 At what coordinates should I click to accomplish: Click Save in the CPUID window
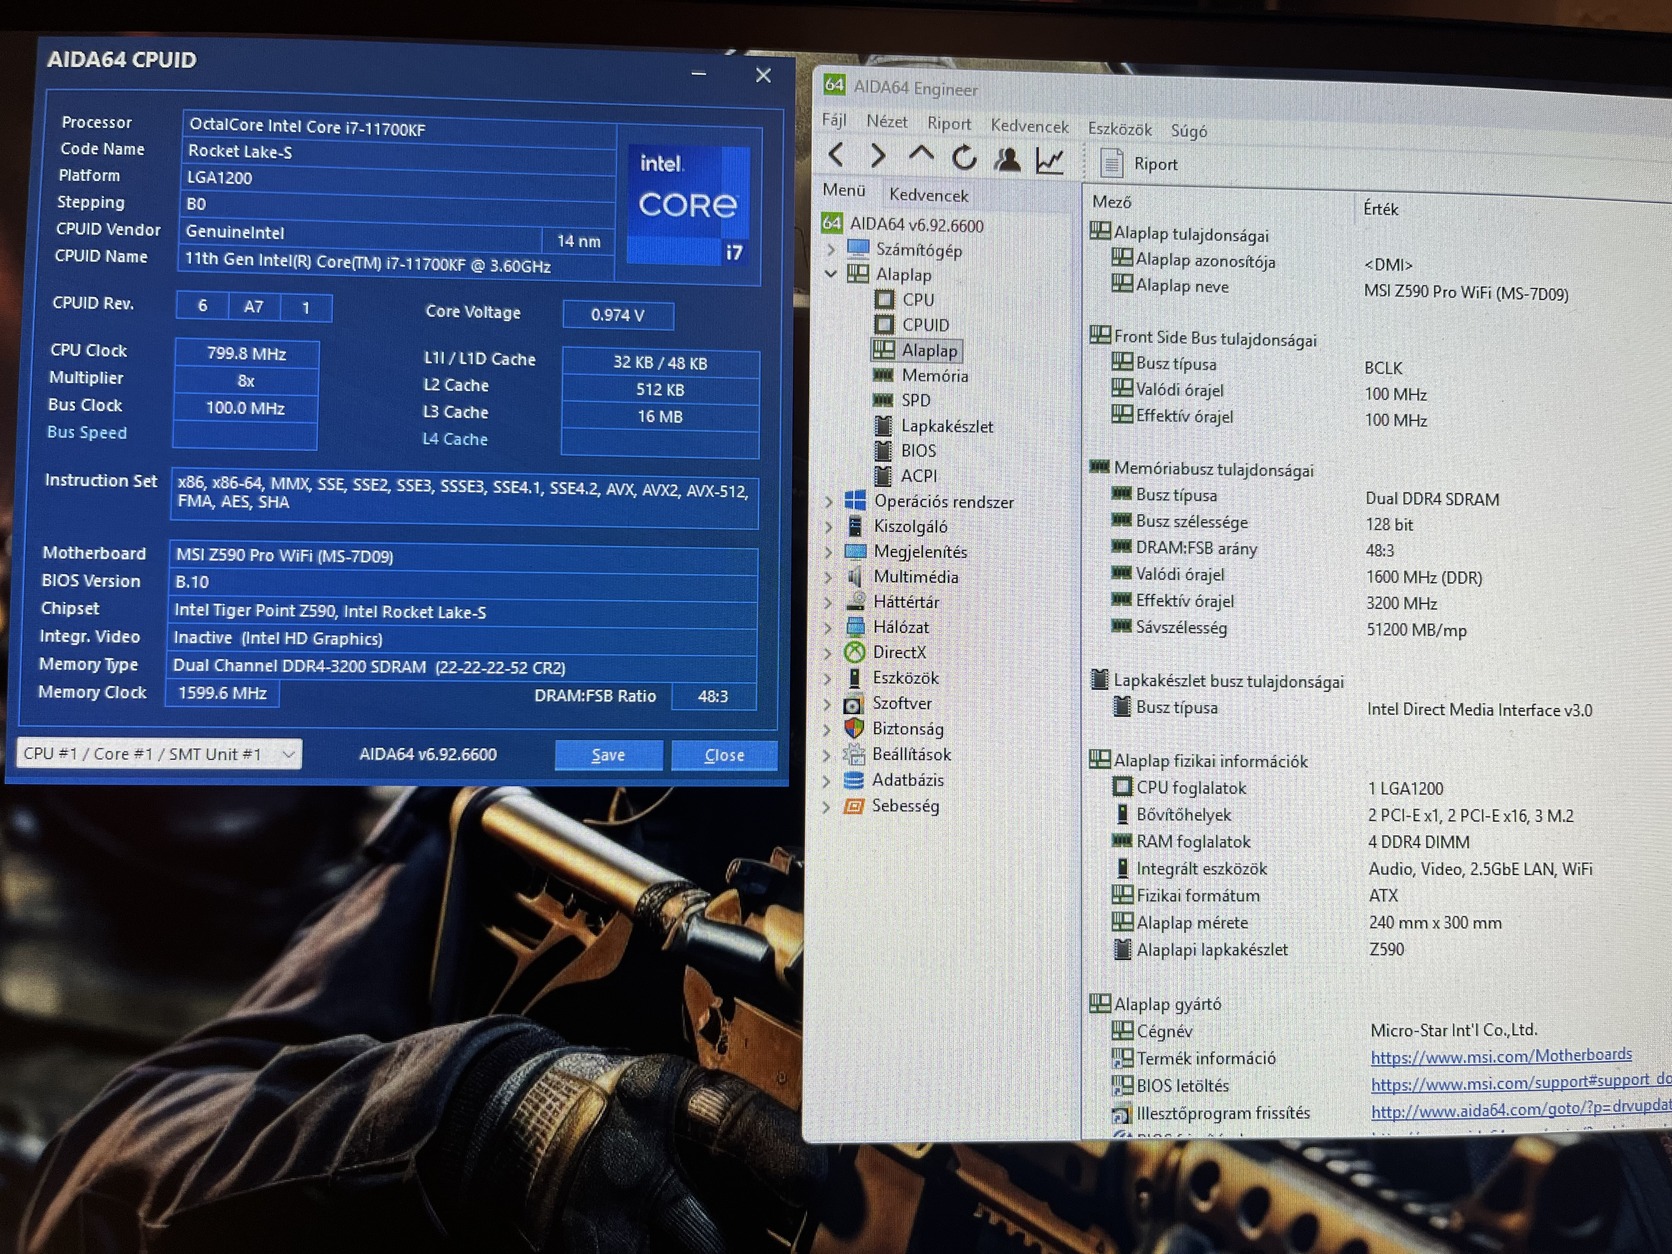[x=608, y=755]
